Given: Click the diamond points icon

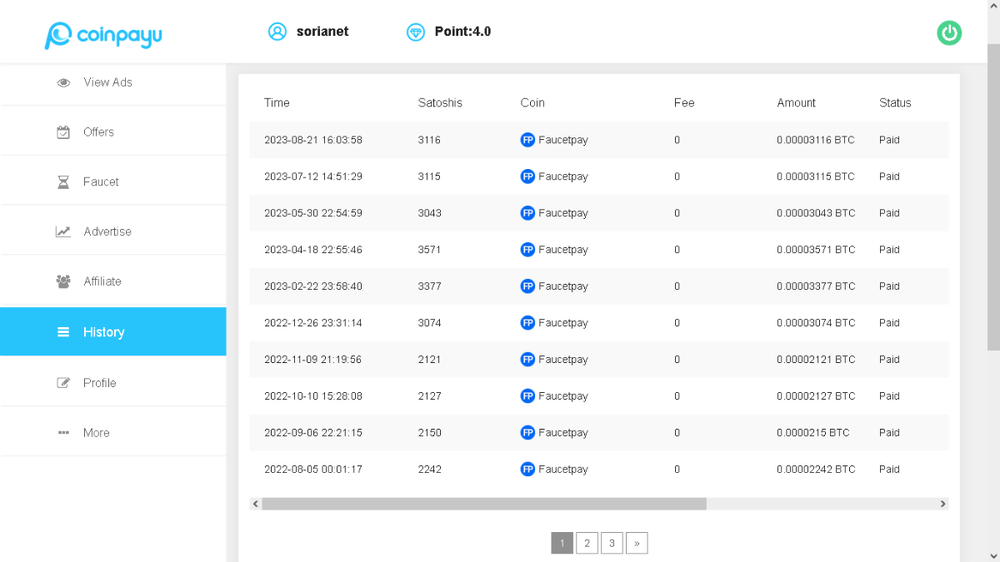Looking at the screenshot, I should pyautogui.click(x=416, y=32).
